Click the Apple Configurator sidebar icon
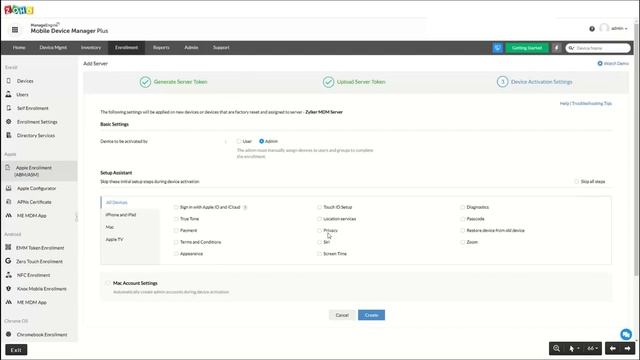The width and height of the screenshot is (640, 360). click(x=9, y=188)
